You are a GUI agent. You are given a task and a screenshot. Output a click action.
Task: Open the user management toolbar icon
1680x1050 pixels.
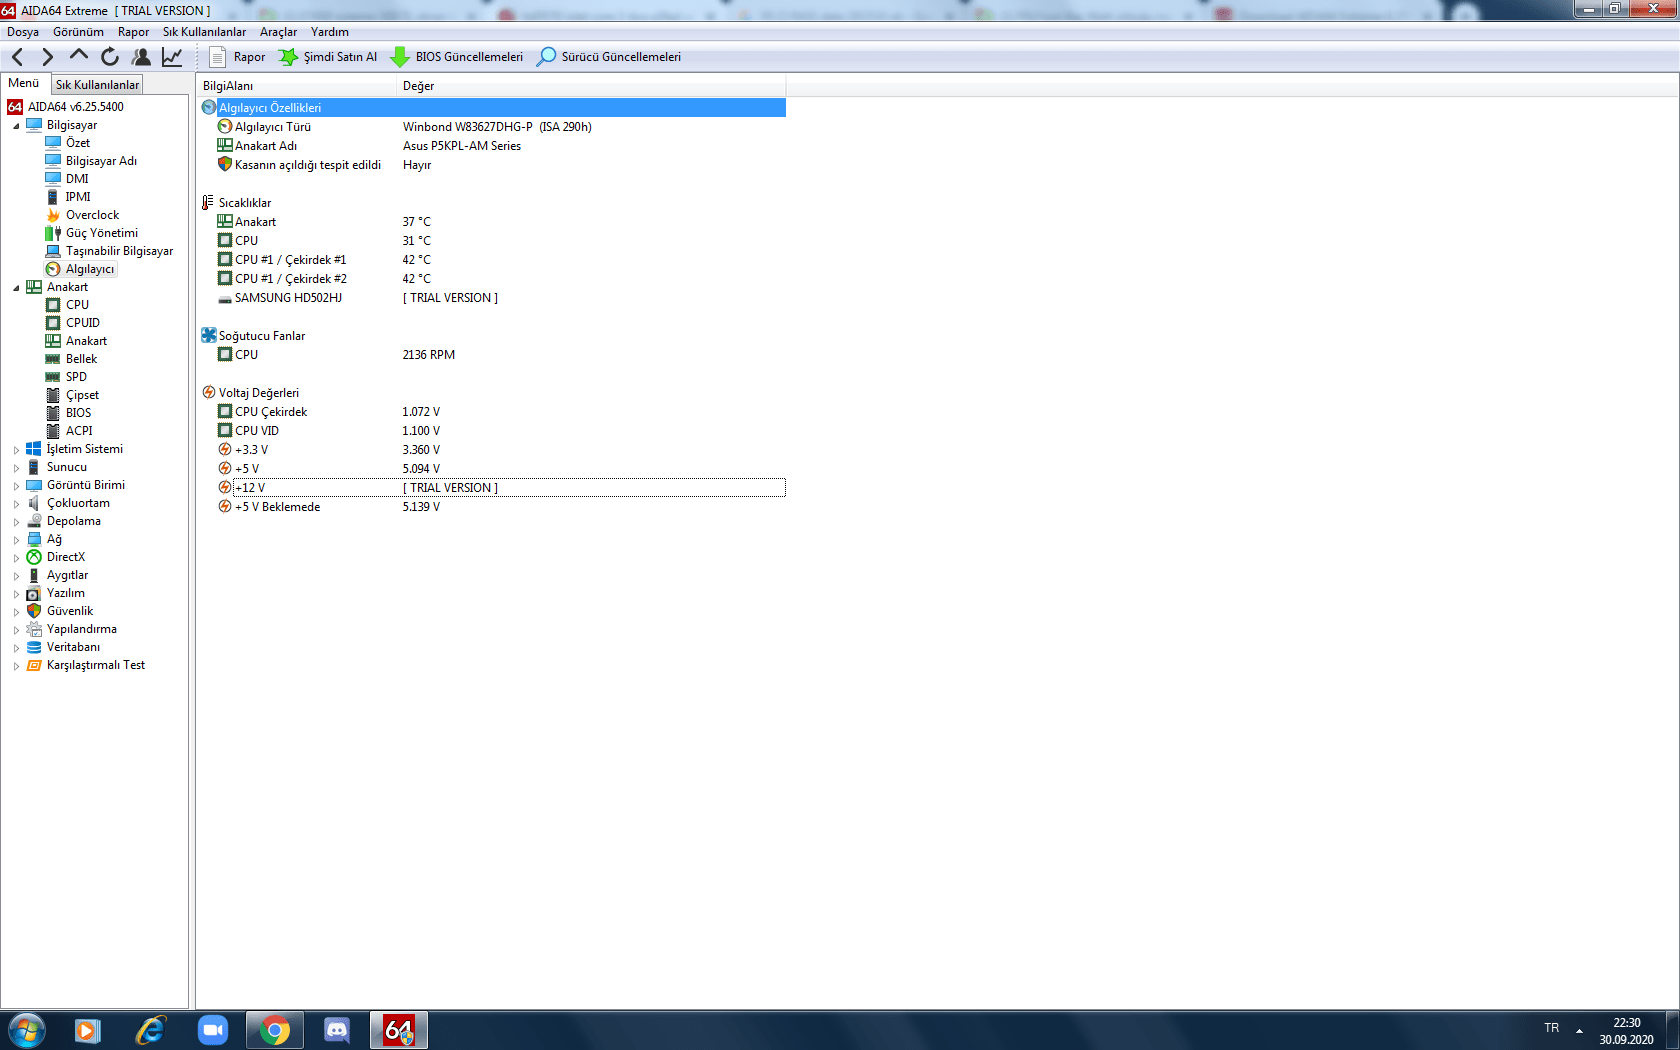tap(142, 57)
